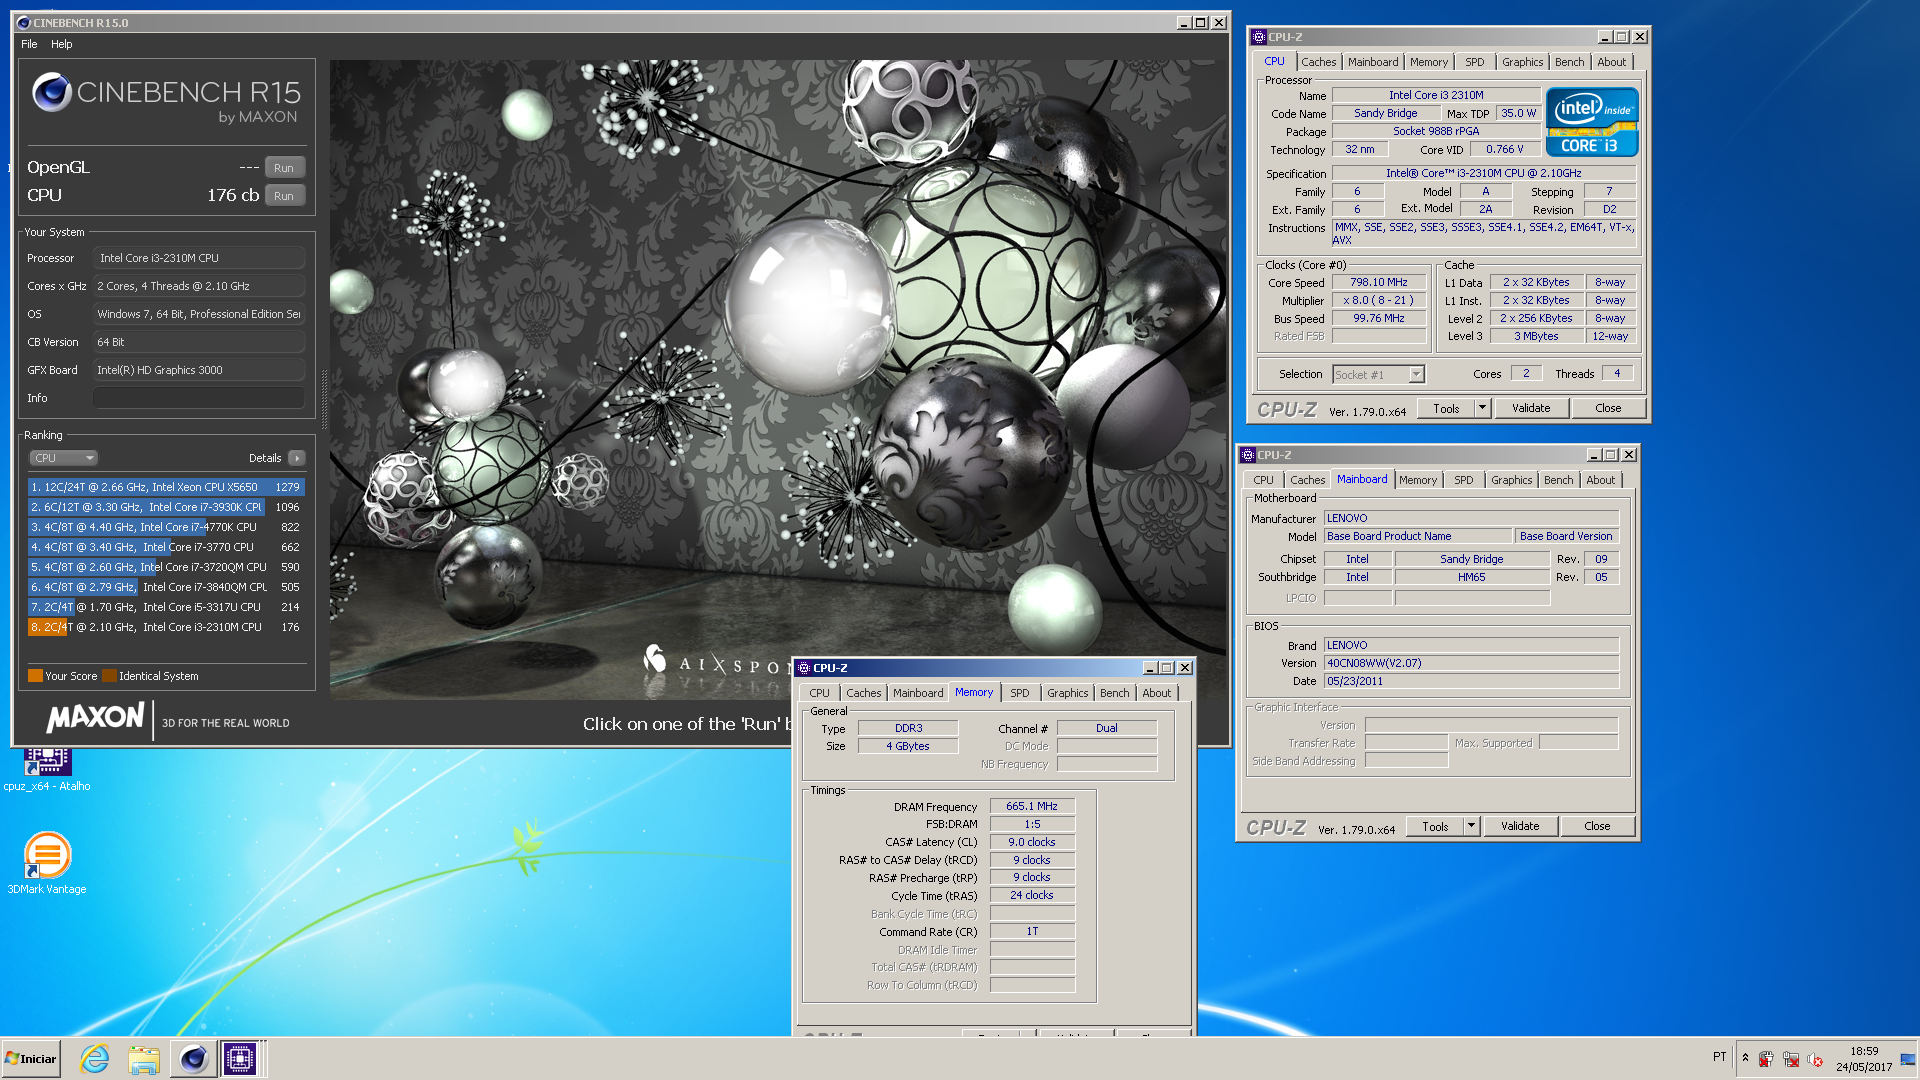Switch to About tab in top CPU-Z
The image size is (1920, 1080).
point(1611,62)
